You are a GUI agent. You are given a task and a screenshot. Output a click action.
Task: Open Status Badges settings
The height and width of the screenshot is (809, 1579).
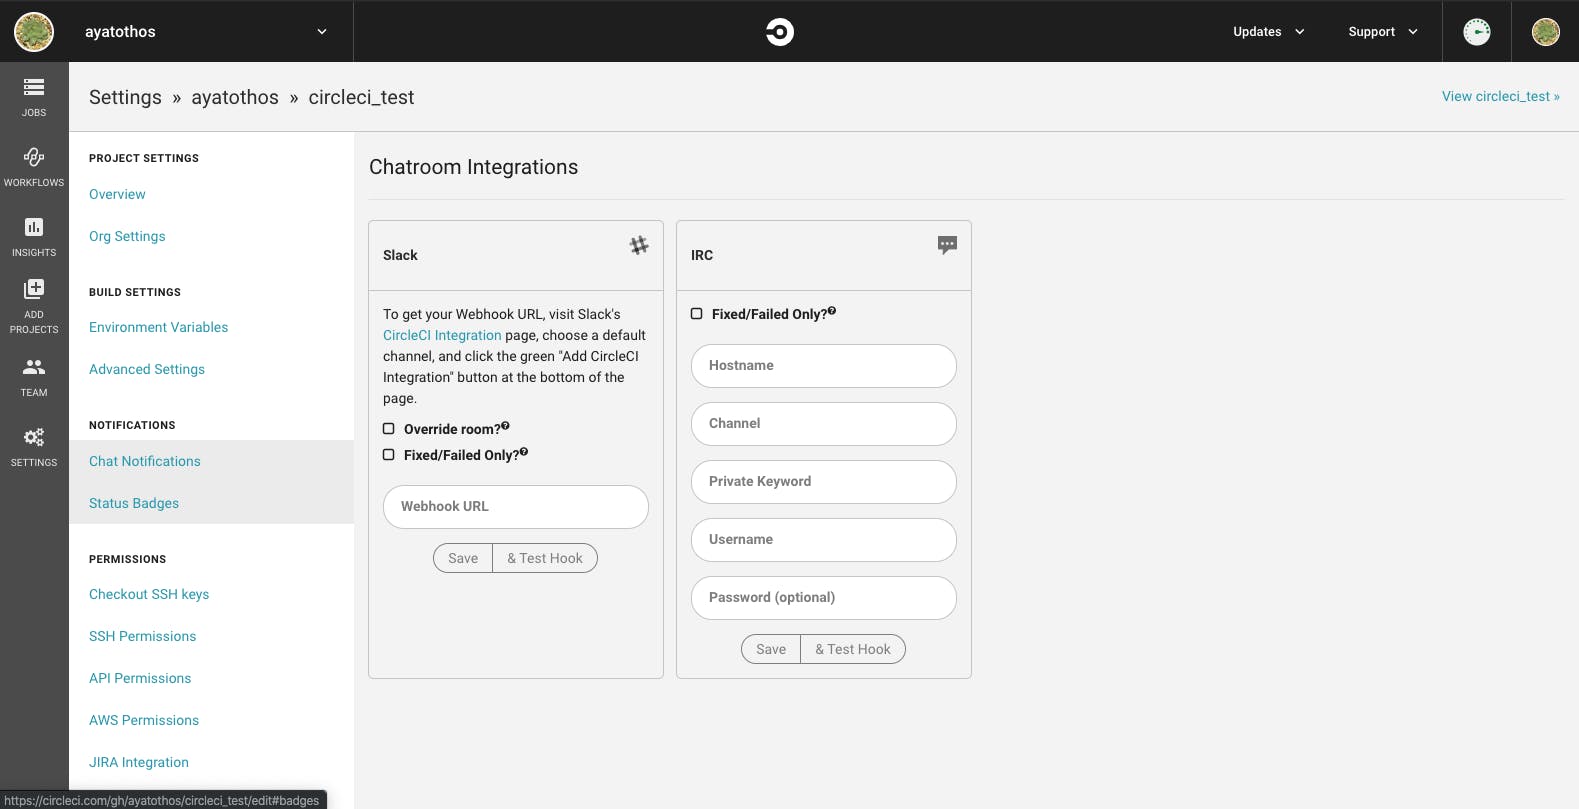pyautogui.click(x=134, y=503)
